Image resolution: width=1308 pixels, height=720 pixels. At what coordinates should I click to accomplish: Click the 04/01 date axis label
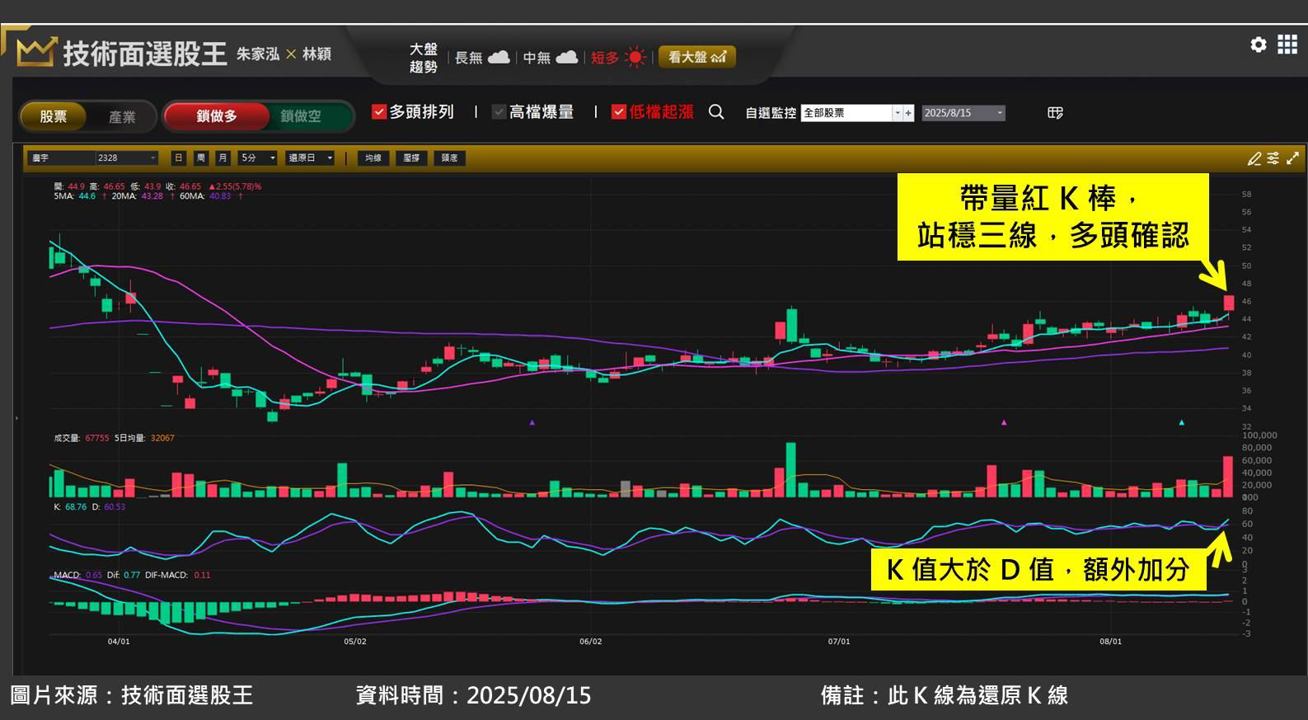118,642
